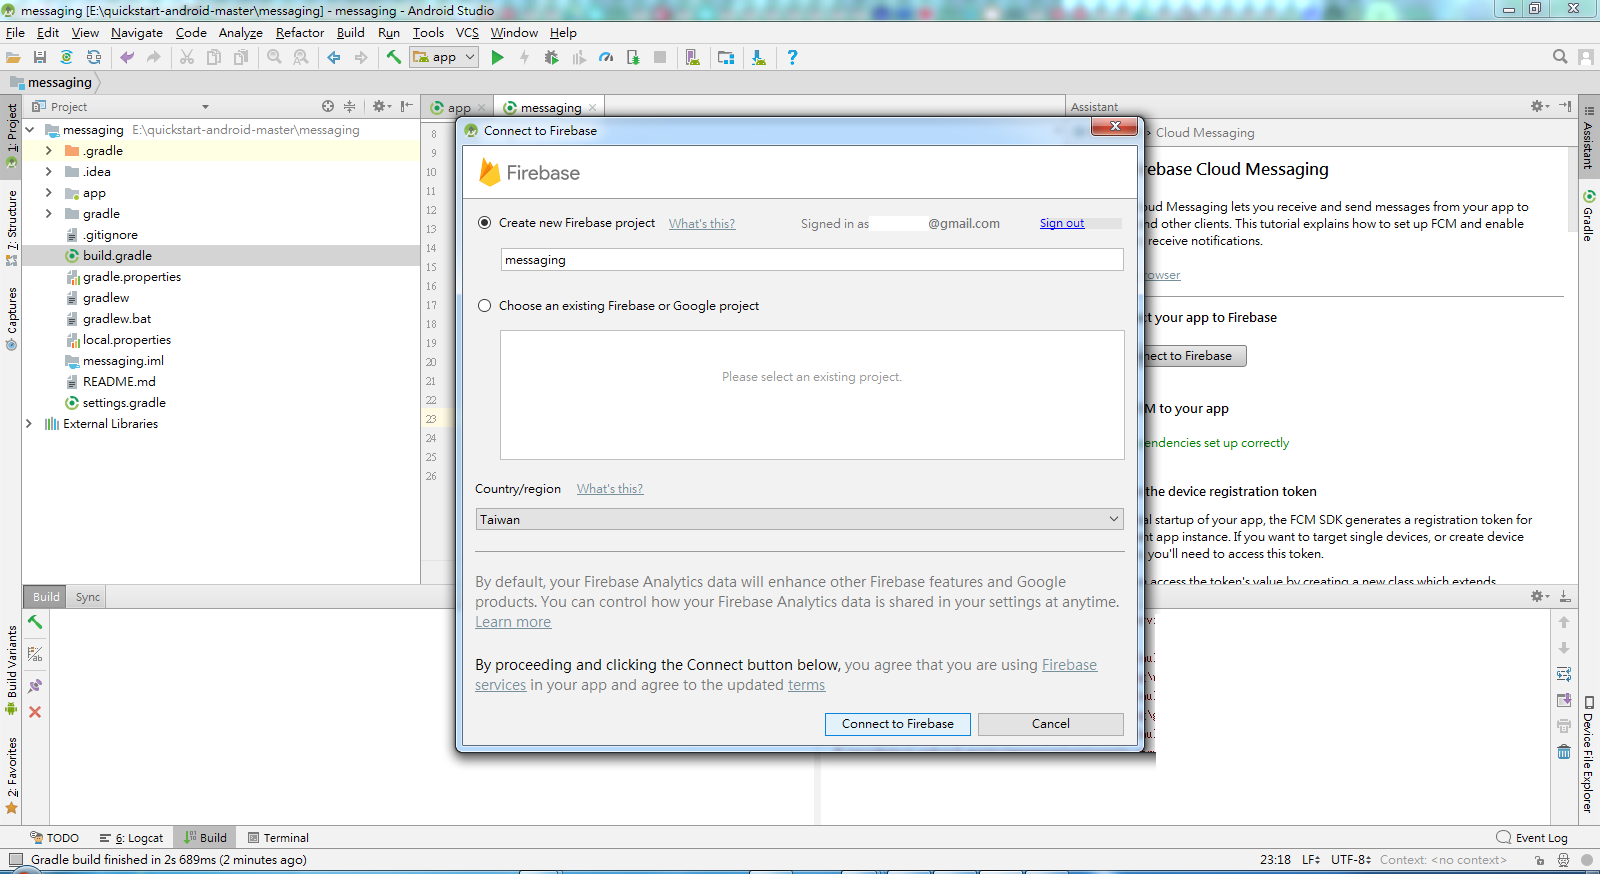Viewport: 1600px width, 874px height.
Task: Open Device File Explorer side tab
Action: coord(1588,754)
